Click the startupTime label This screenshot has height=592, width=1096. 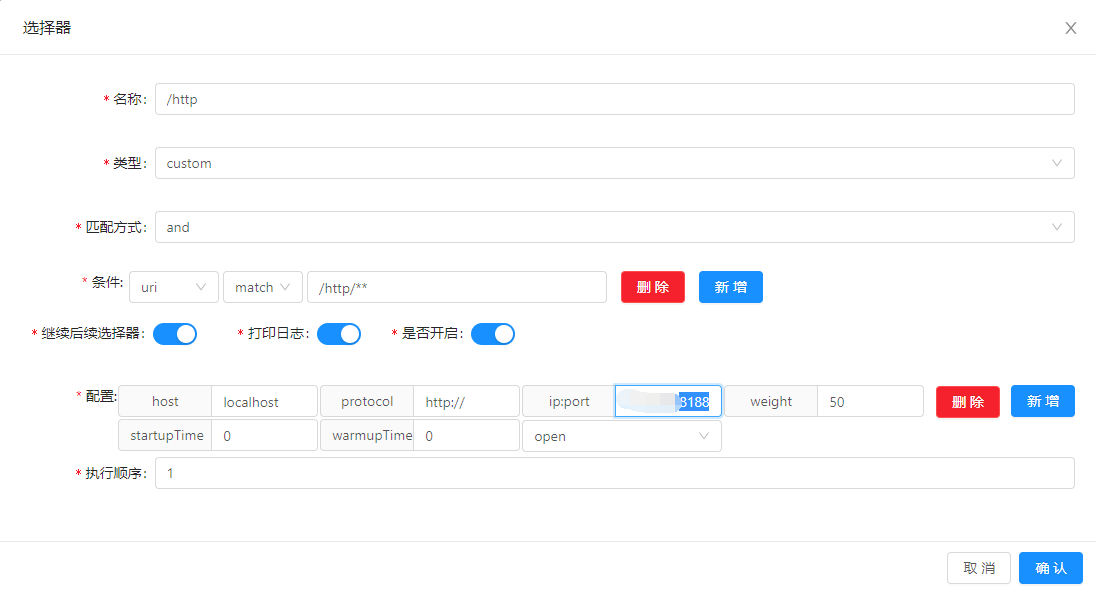coord(166,435)
